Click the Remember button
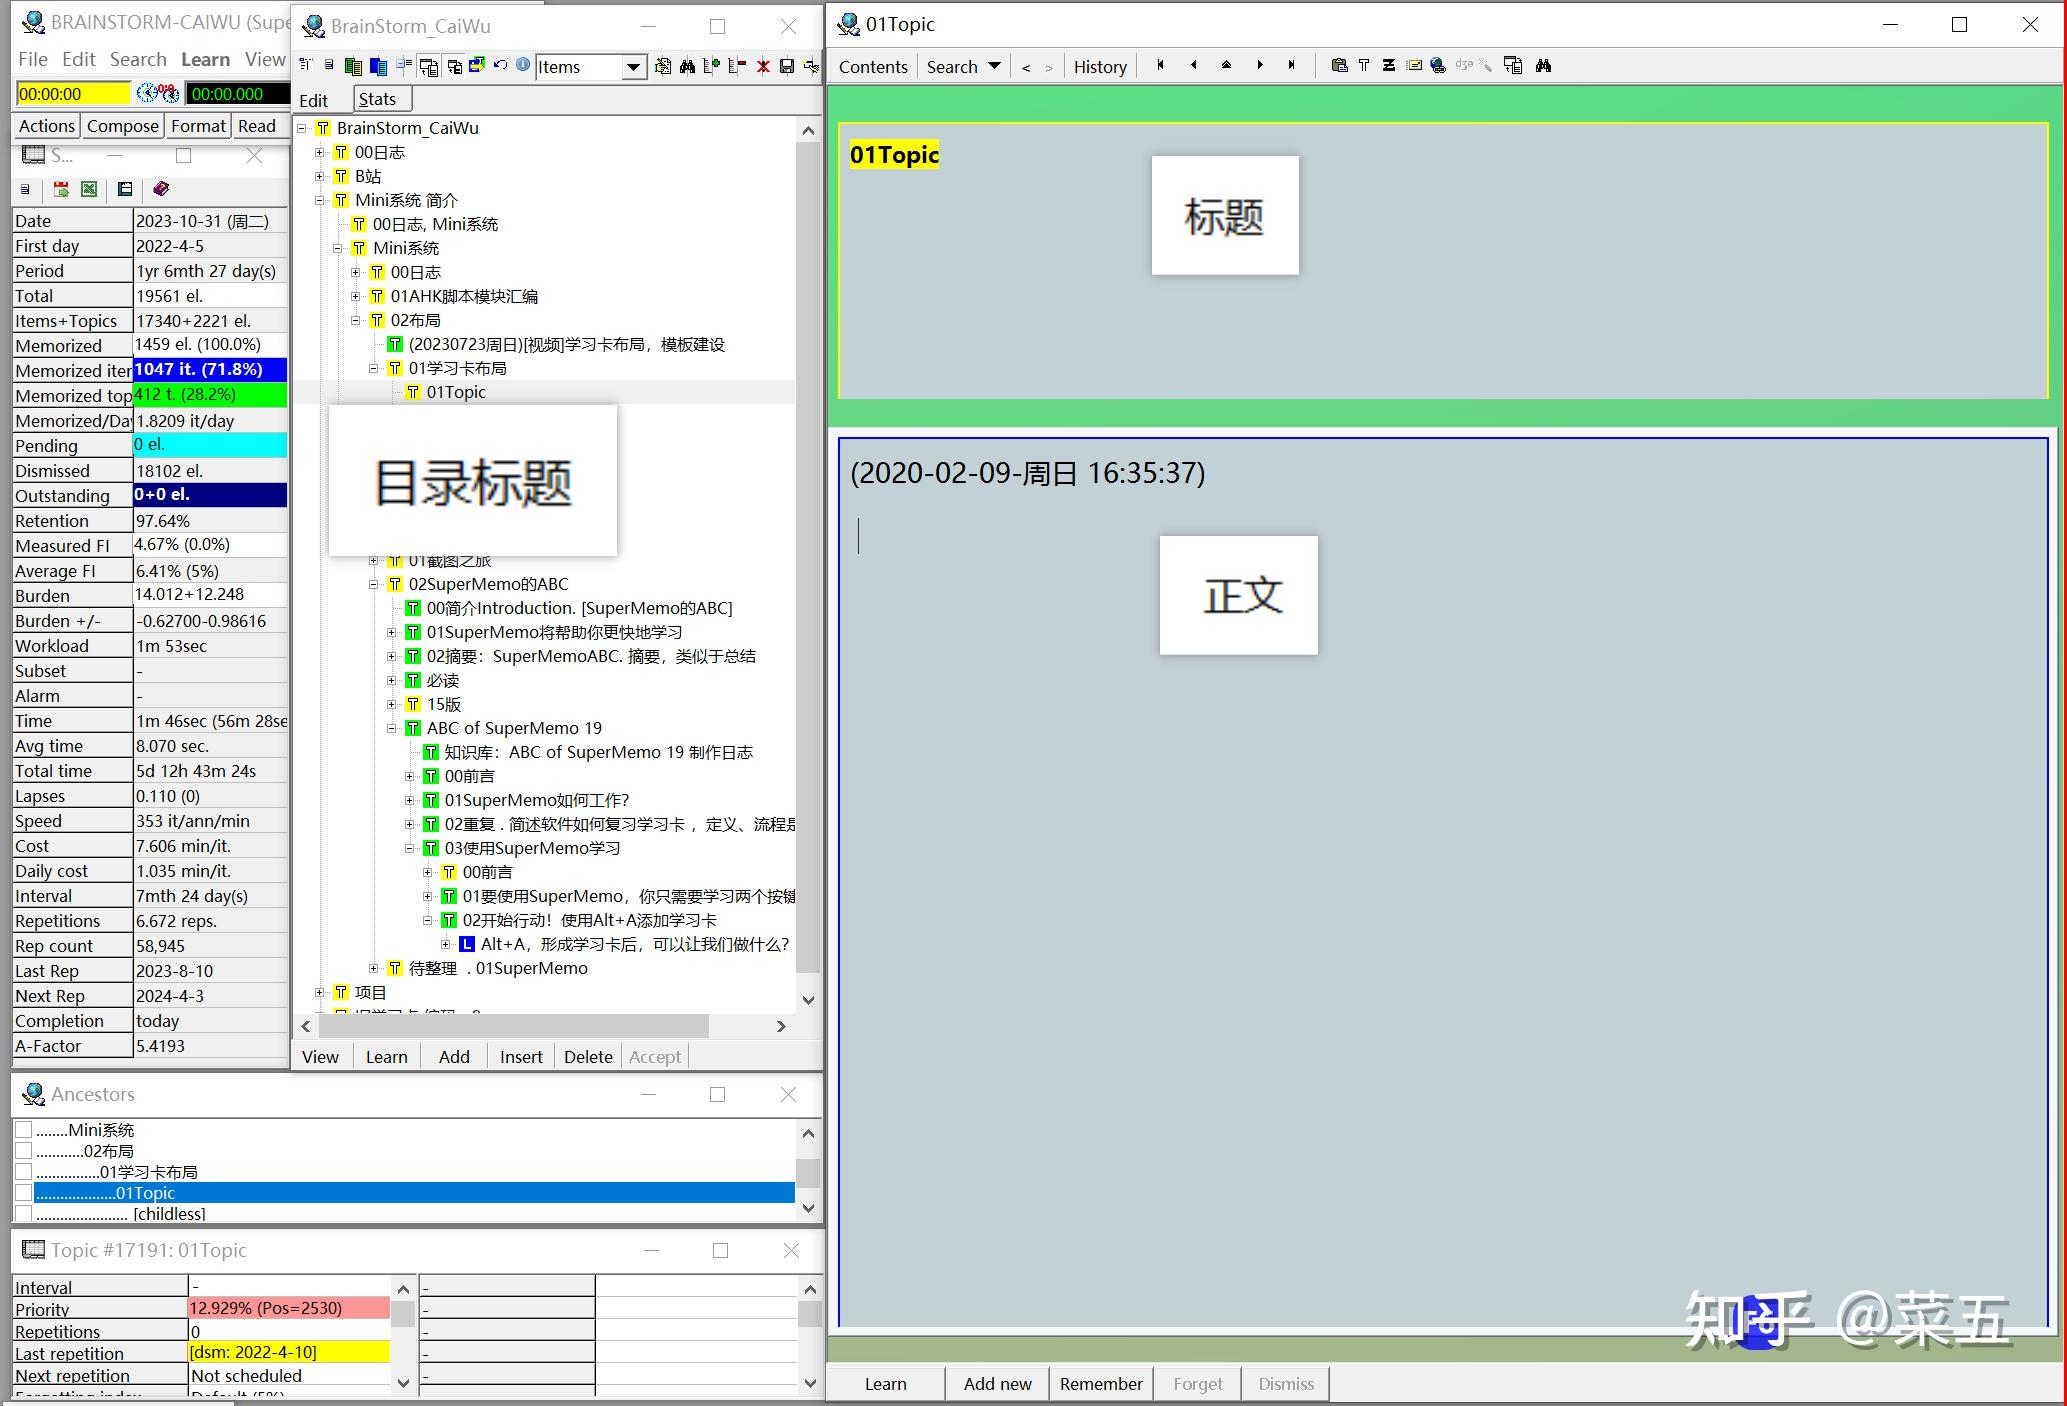 tap(1100, 1384)
